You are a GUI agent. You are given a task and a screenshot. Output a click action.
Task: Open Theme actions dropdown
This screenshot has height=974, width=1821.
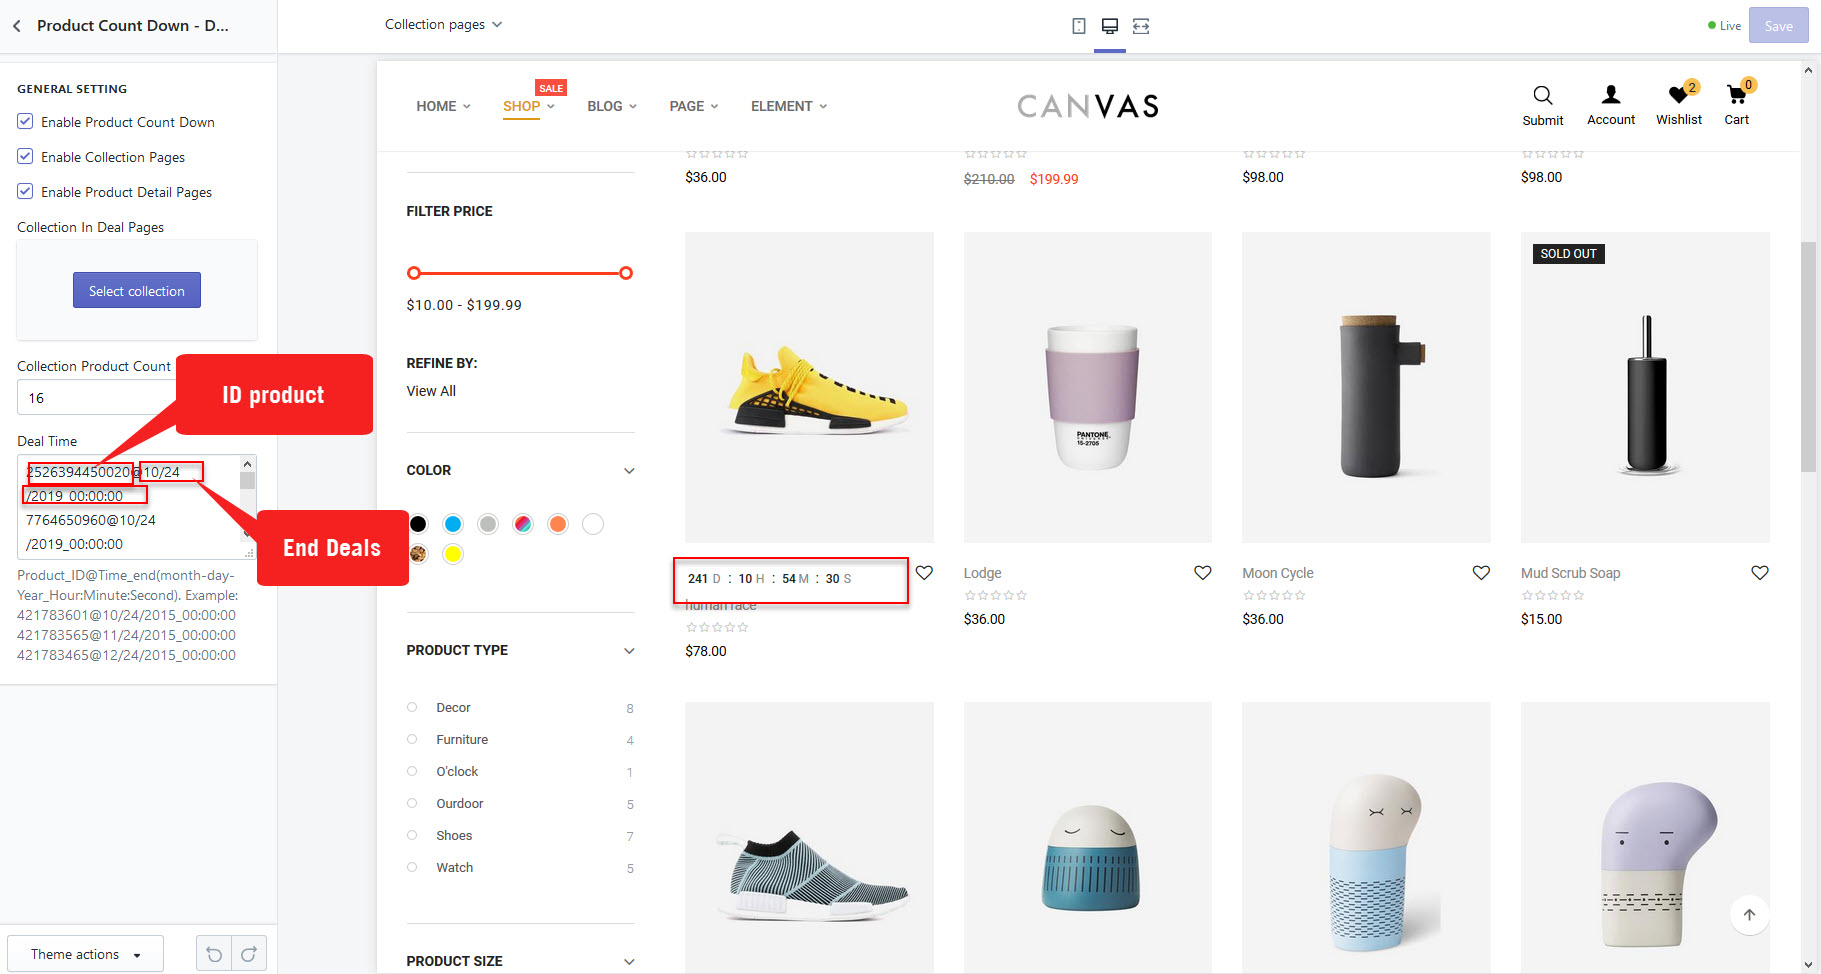tap(85, 954)
